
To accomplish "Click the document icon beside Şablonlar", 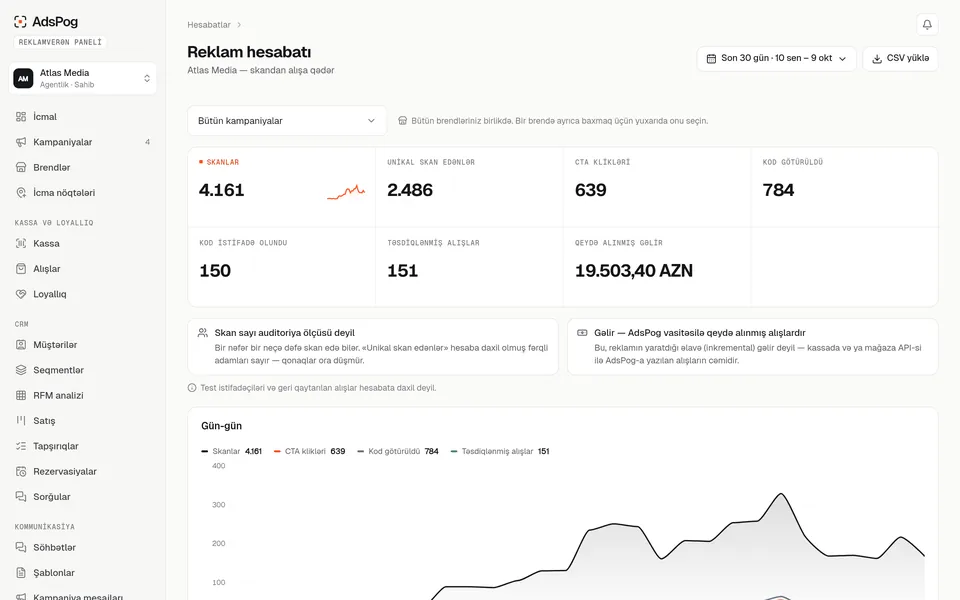I will click(x=21, y=572).
